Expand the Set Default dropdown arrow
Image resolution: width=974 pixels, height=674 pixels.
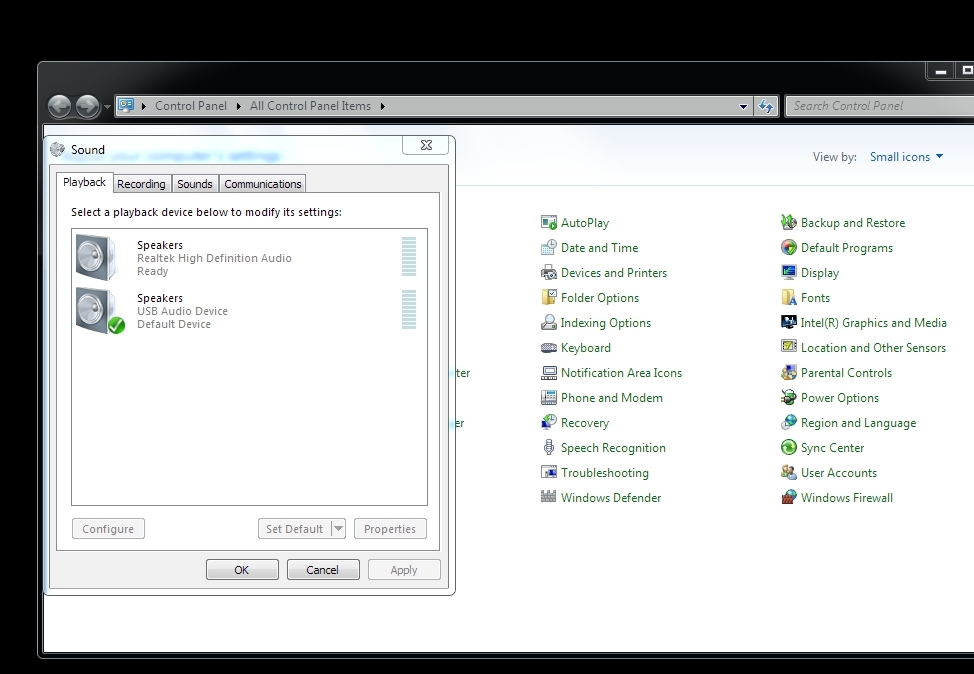click(339, 529)
